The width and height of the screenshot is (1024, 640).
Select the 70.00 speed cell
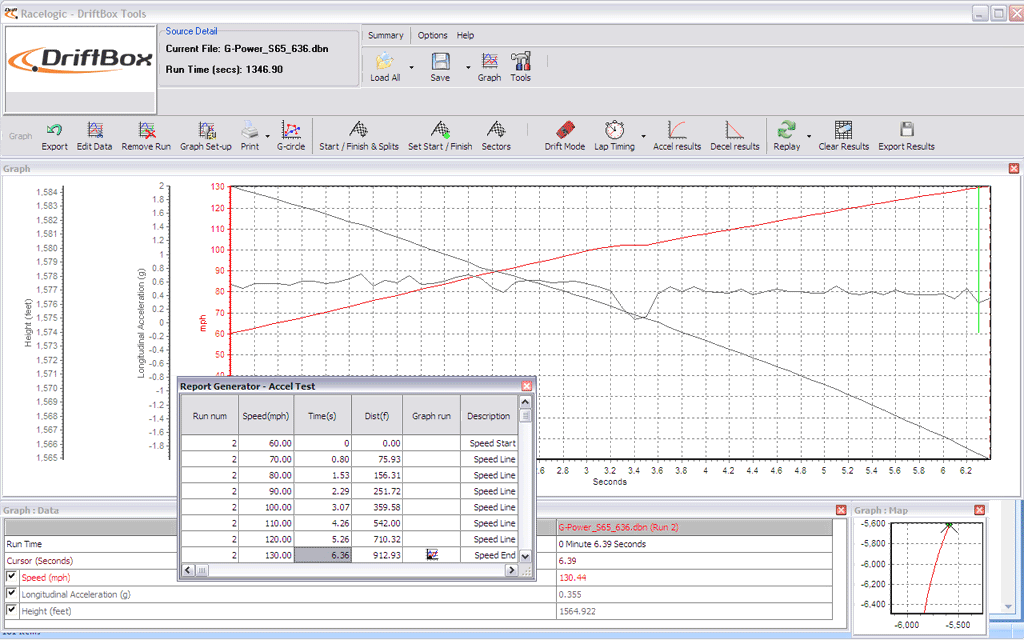266,459
